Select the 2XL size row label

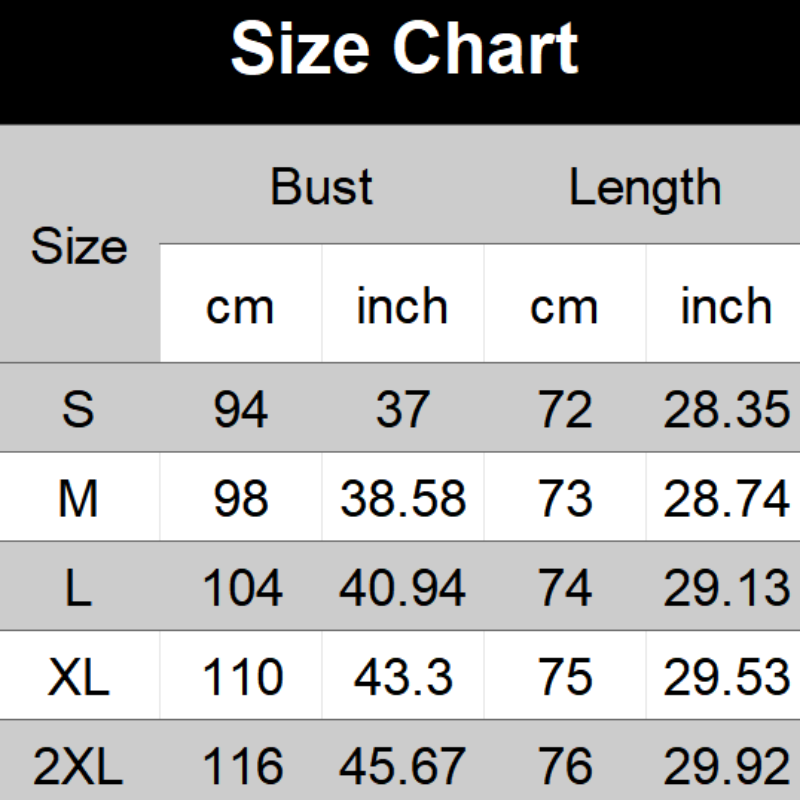click(x=78, y=767)
